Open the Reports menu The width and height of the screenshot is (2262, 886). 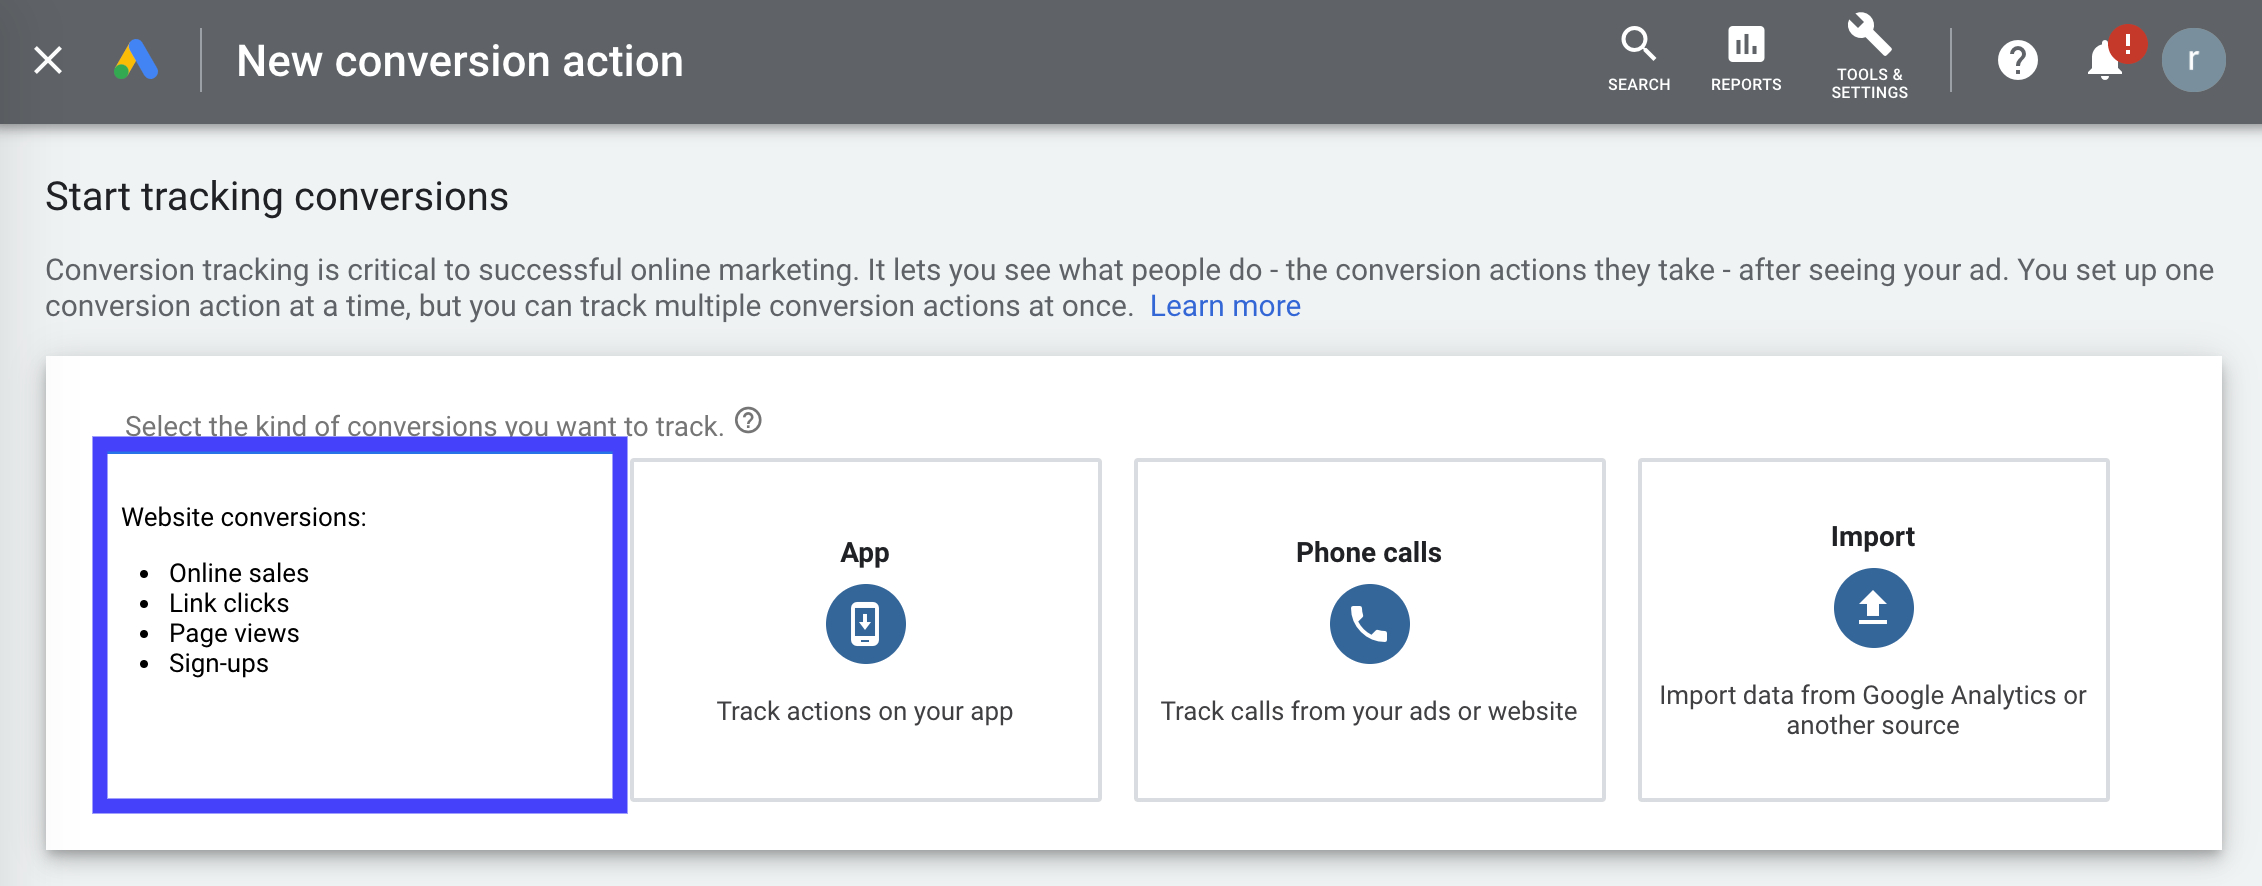pos(1746,60)
